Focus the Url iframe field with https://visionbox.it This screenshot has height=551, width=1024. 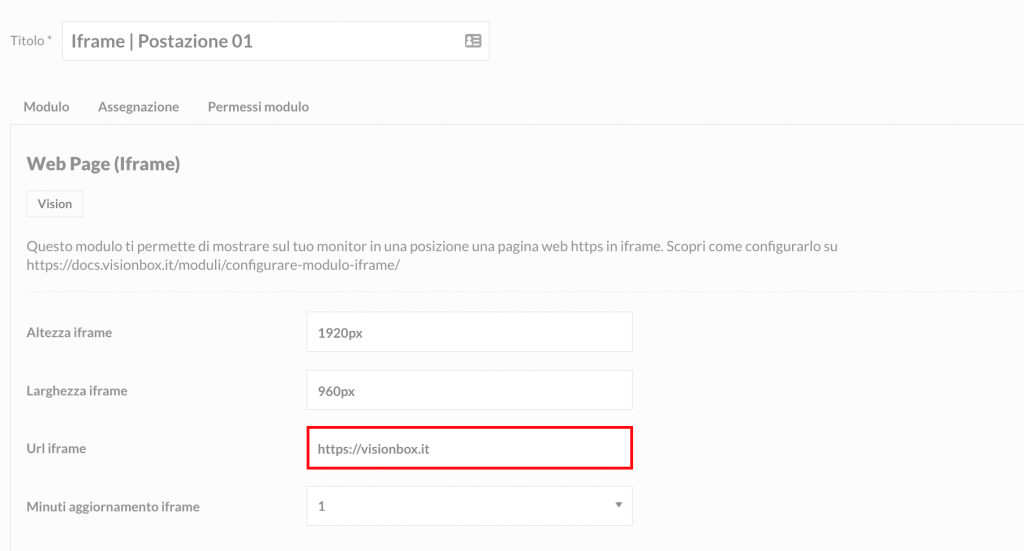click(470, 448)
